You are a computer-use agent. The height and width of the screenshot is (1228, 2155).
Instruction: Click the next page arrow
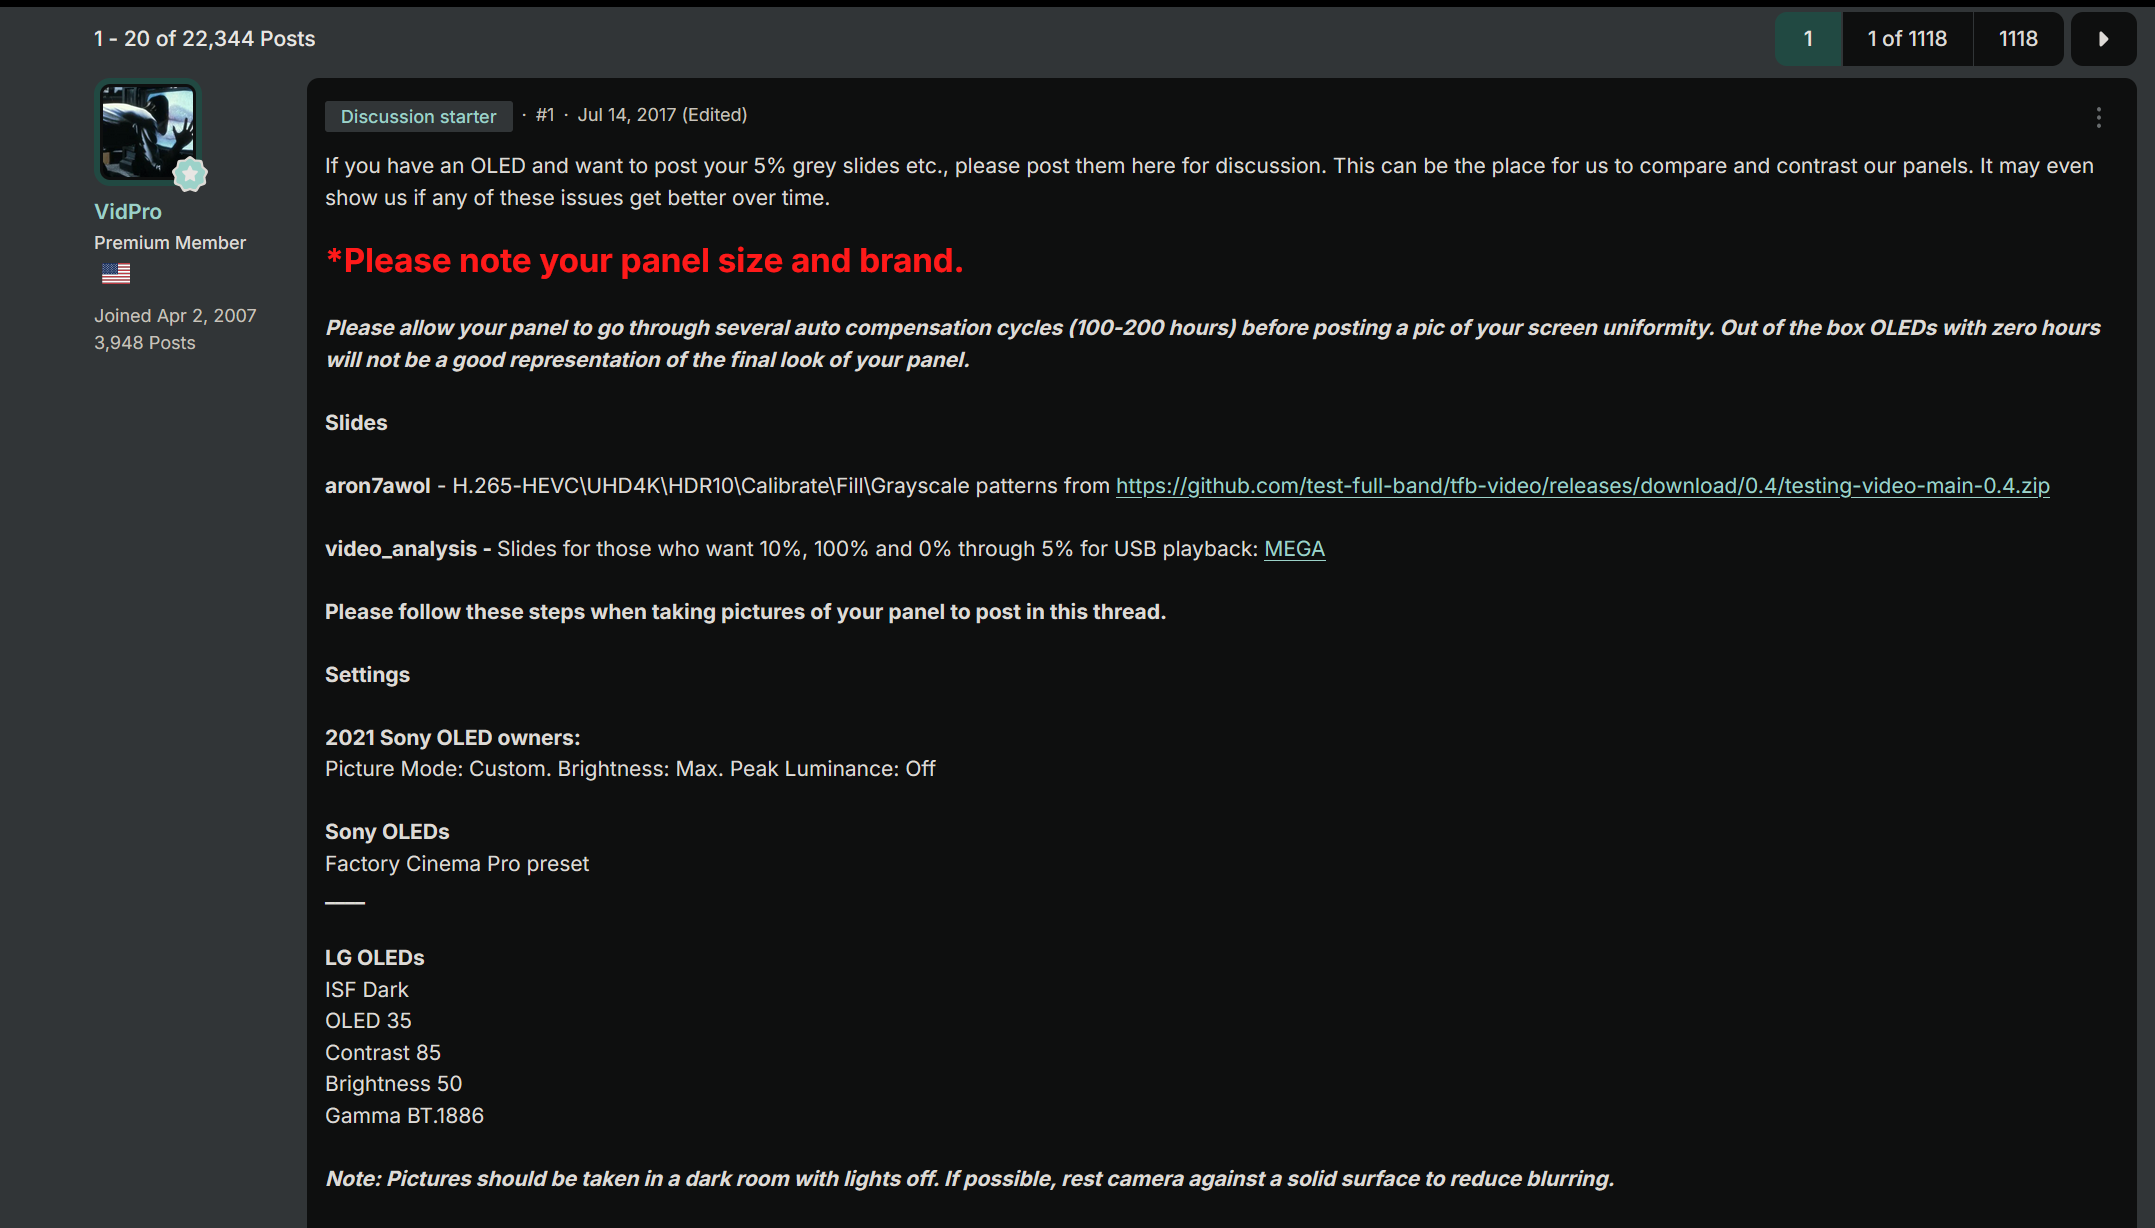click(x=2104, y=38)
